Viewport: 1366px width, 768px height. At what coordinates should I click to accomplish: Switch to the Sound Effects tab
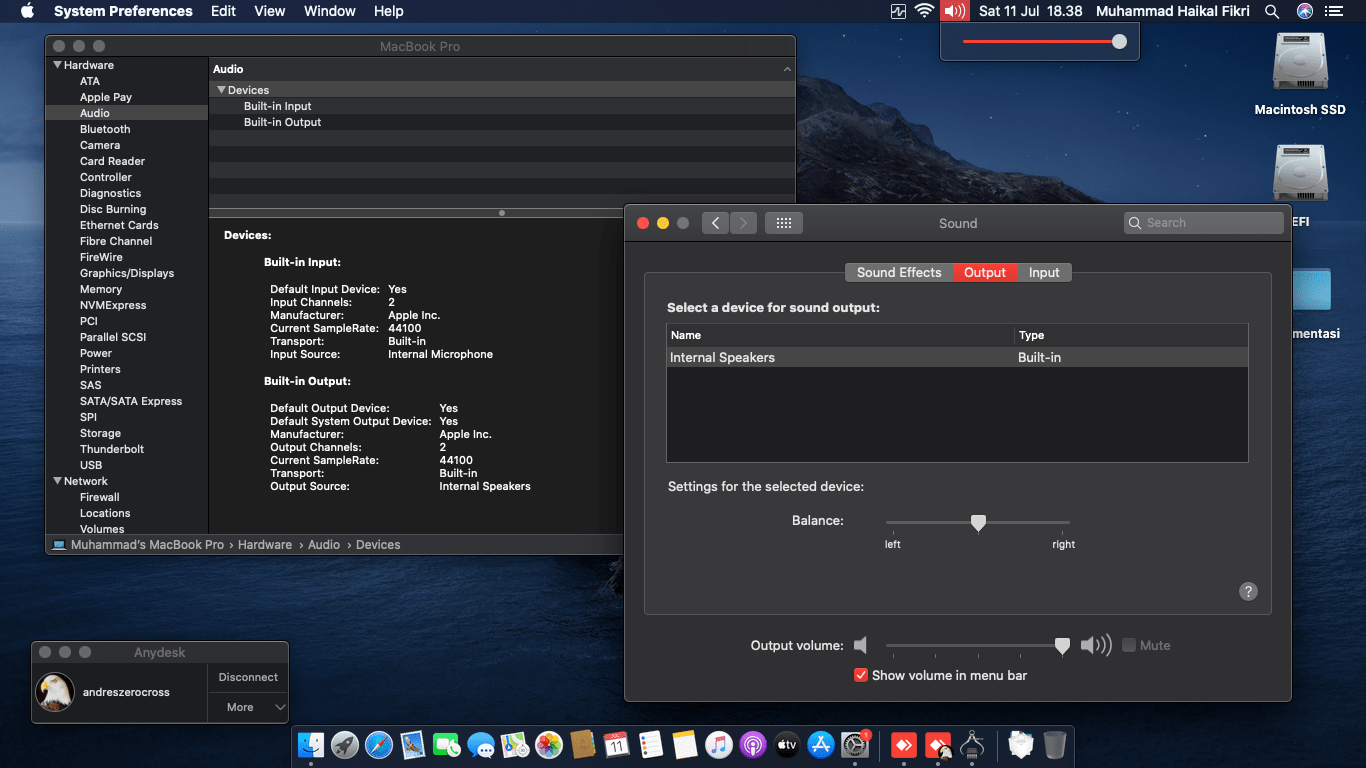tap(899, 272)
